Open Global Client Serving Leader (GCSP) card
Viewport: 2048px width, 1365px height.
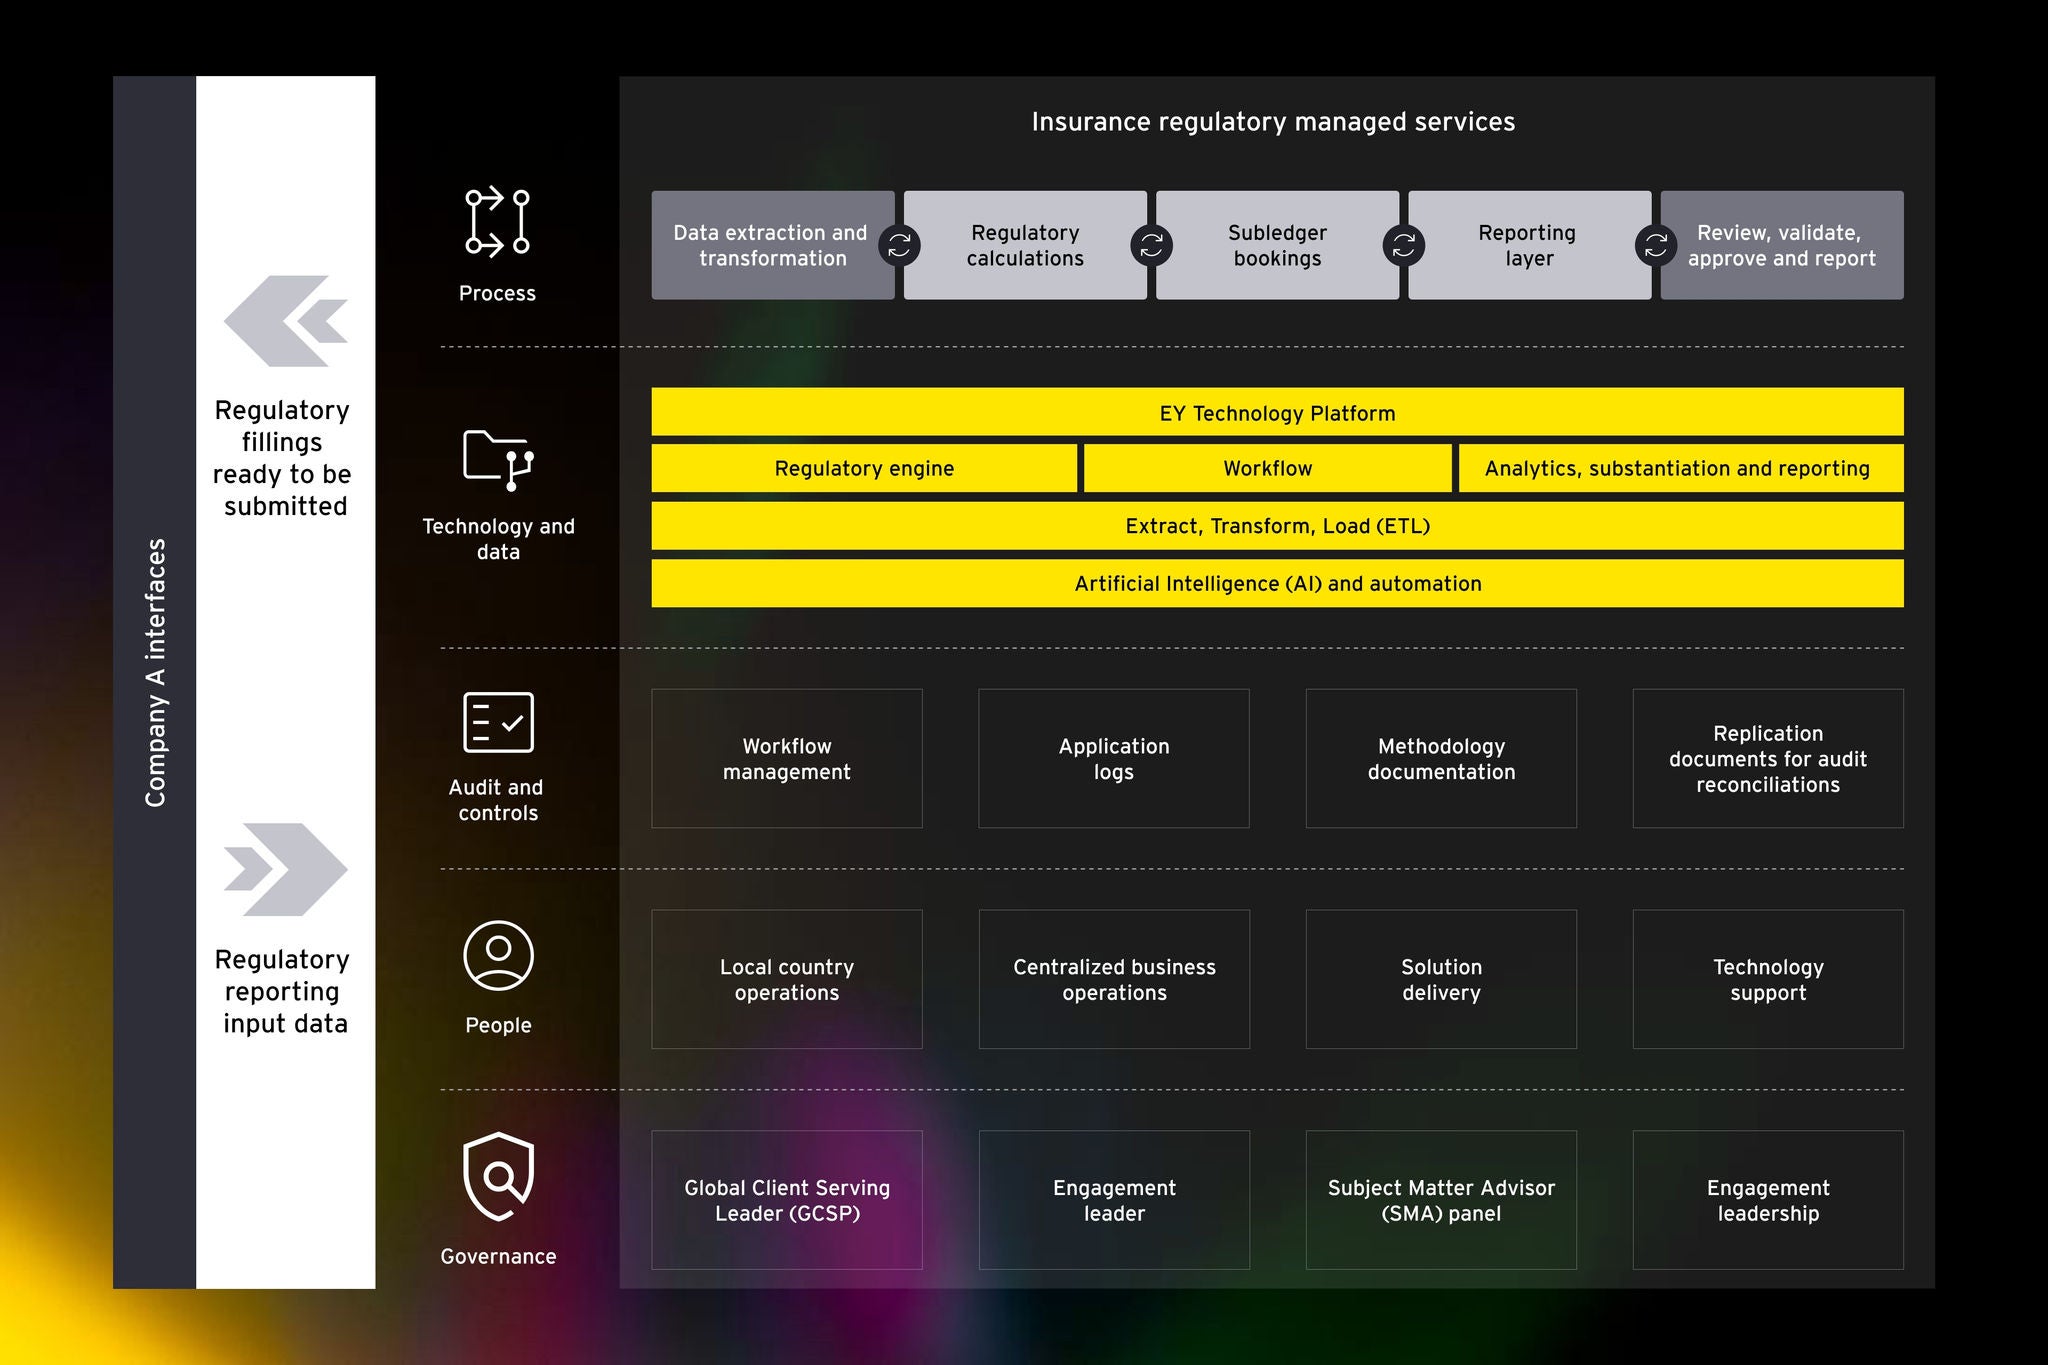(787, 1200)
